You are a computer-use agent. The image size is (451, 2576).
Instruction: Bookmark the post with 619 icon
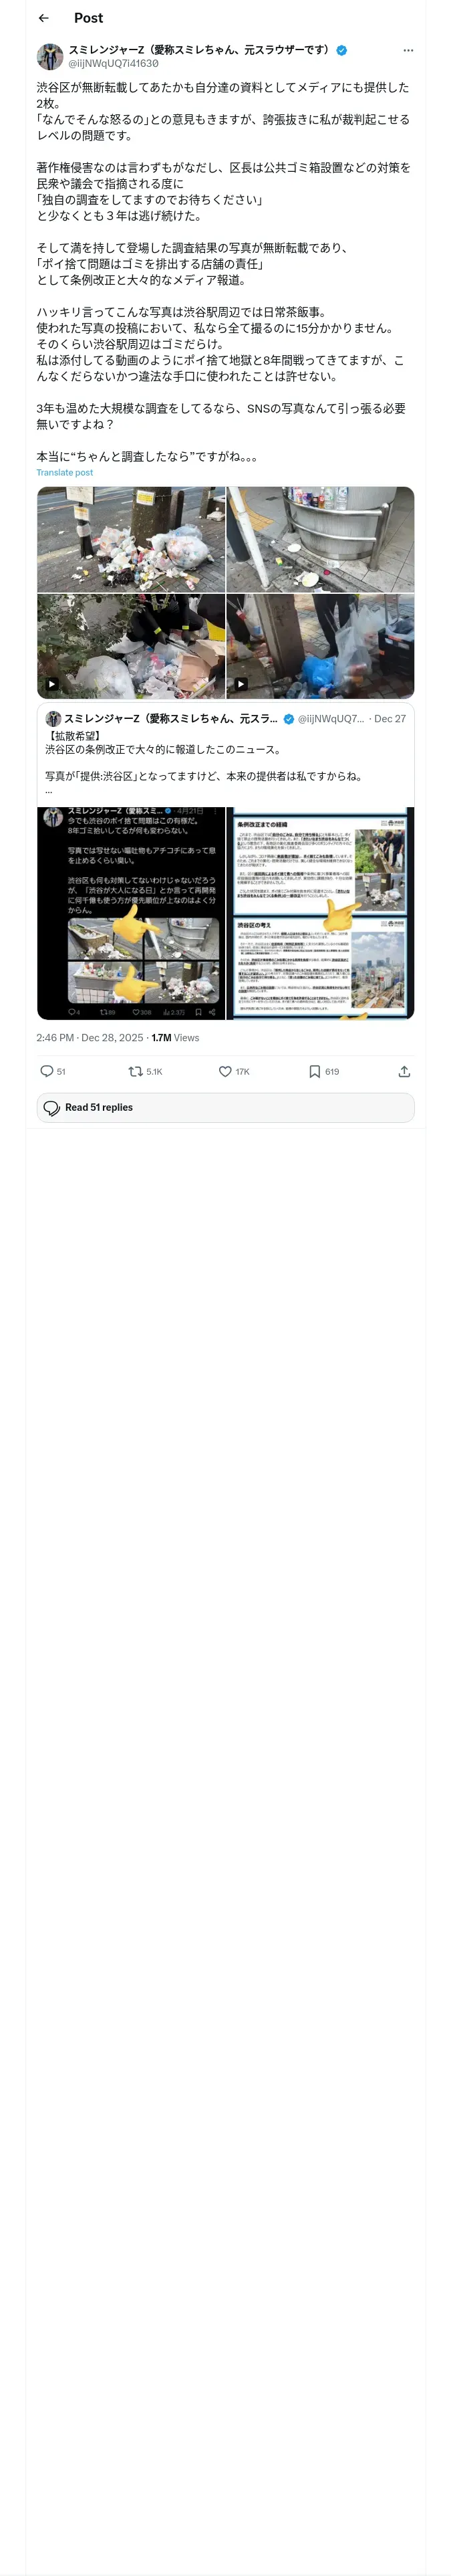(314, 1071)
